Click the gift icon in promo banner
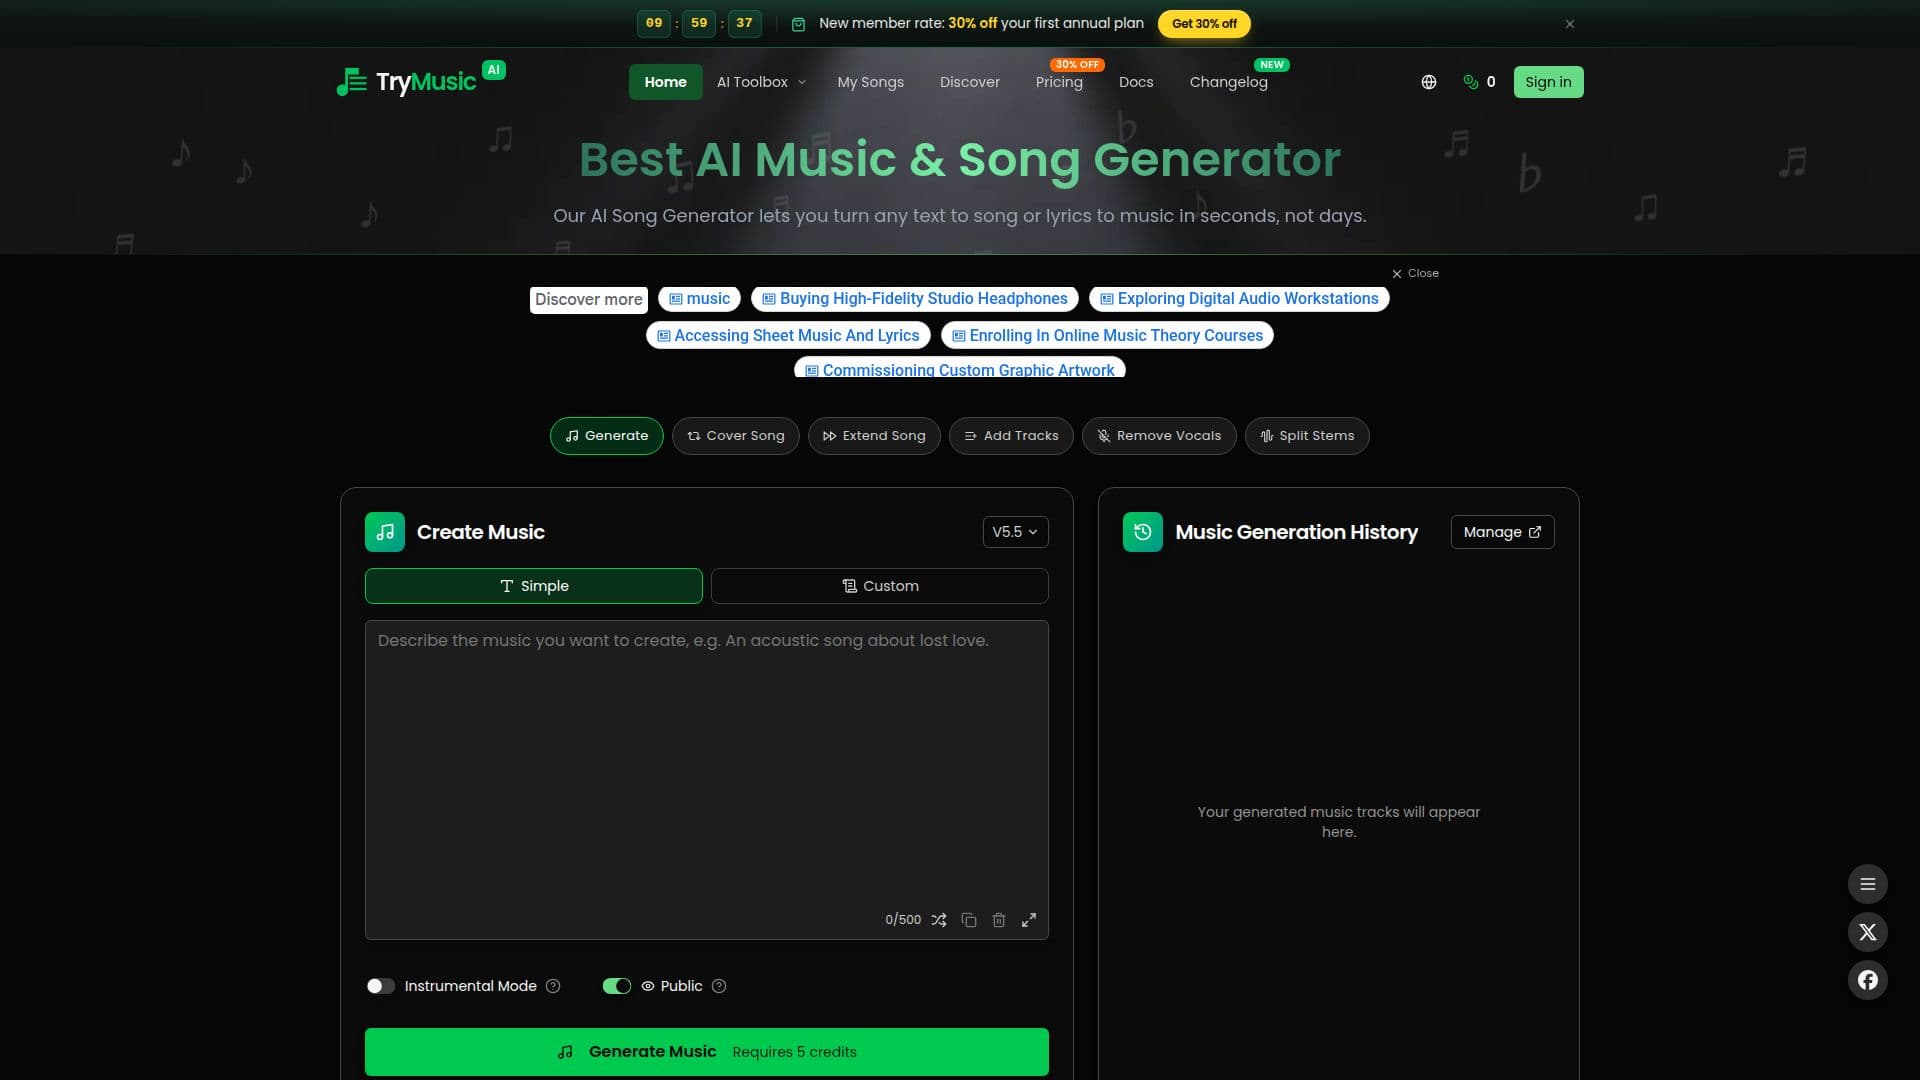The width and height of the screenshot is (1920, 1080). click(x=798, y=24)
